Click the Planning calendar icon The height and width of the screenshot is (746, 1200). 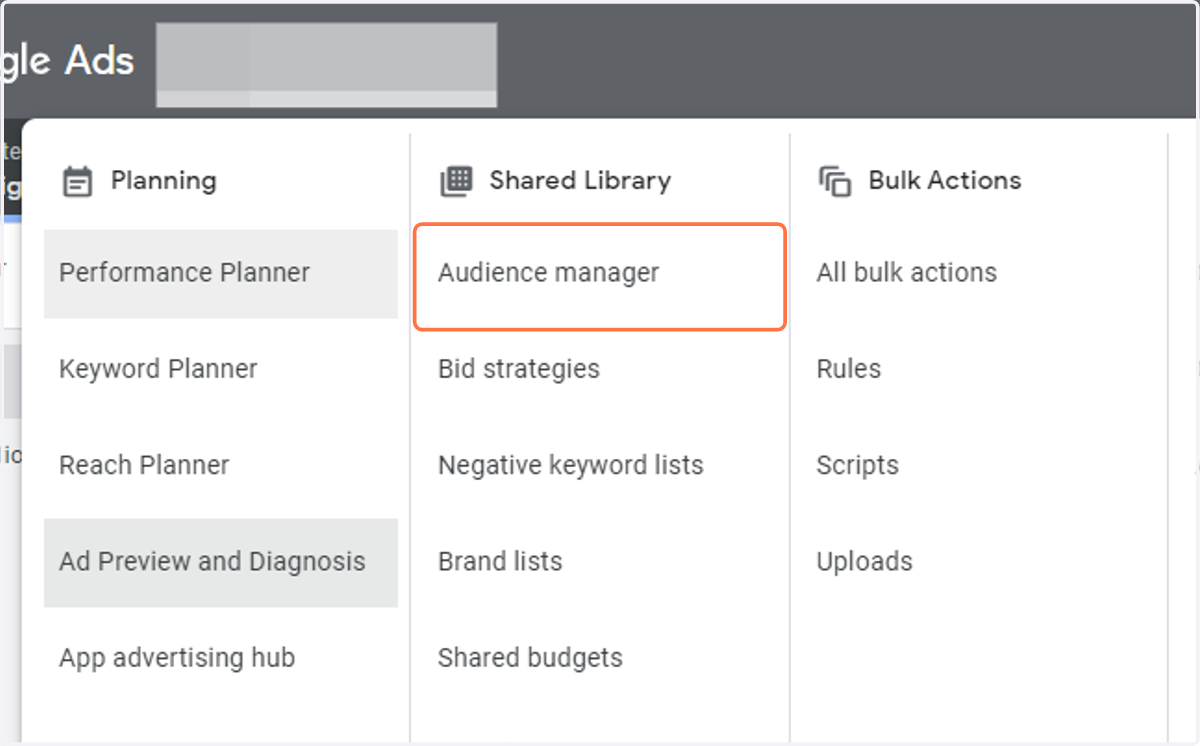(x=77, y=182)
